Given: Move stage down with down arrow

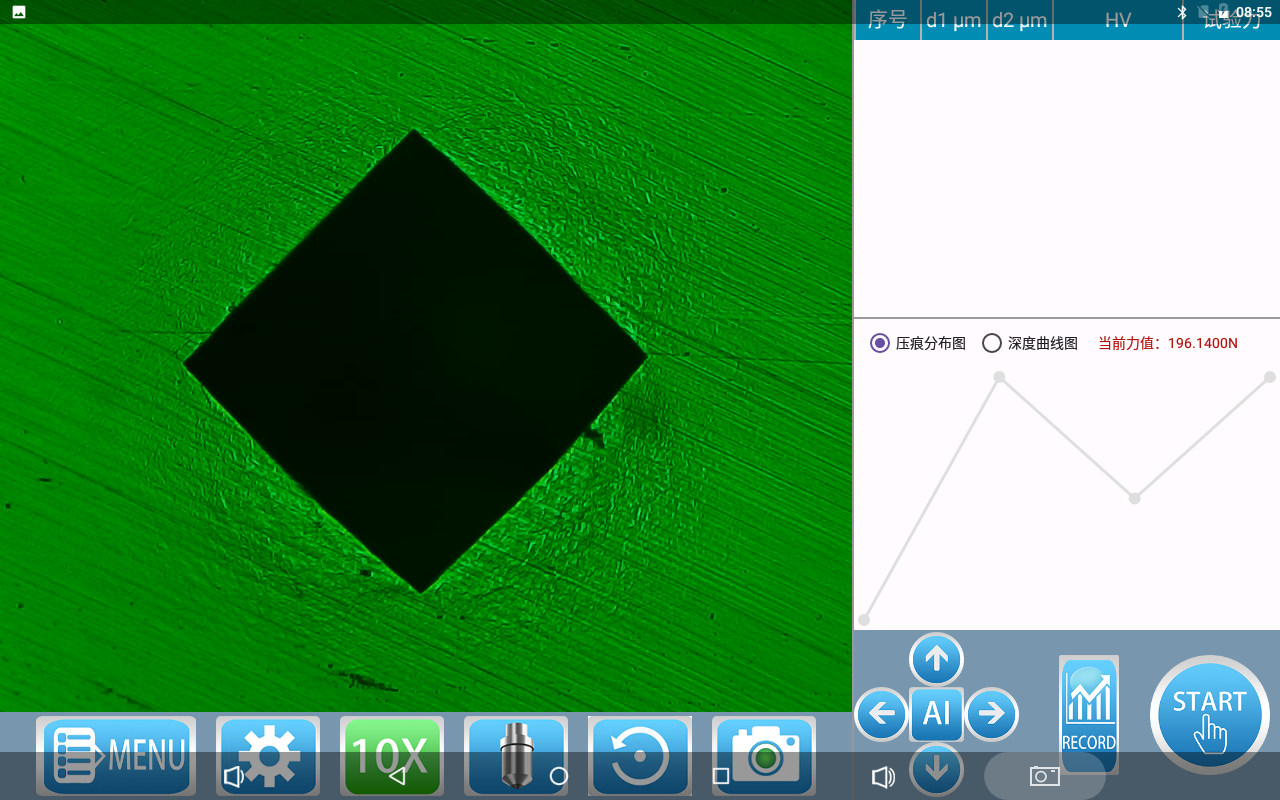Looking at the screenshot, I should (936, 769).
